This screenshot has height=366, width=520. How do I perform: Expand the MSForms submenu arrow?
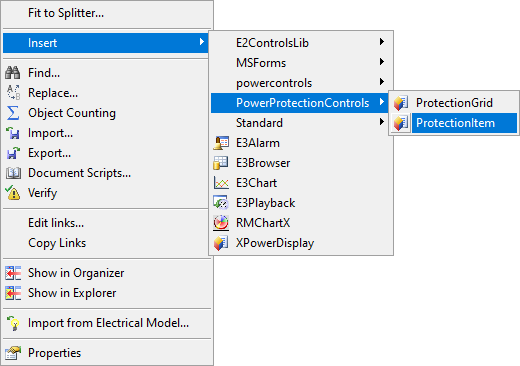[x=382, y=62]
